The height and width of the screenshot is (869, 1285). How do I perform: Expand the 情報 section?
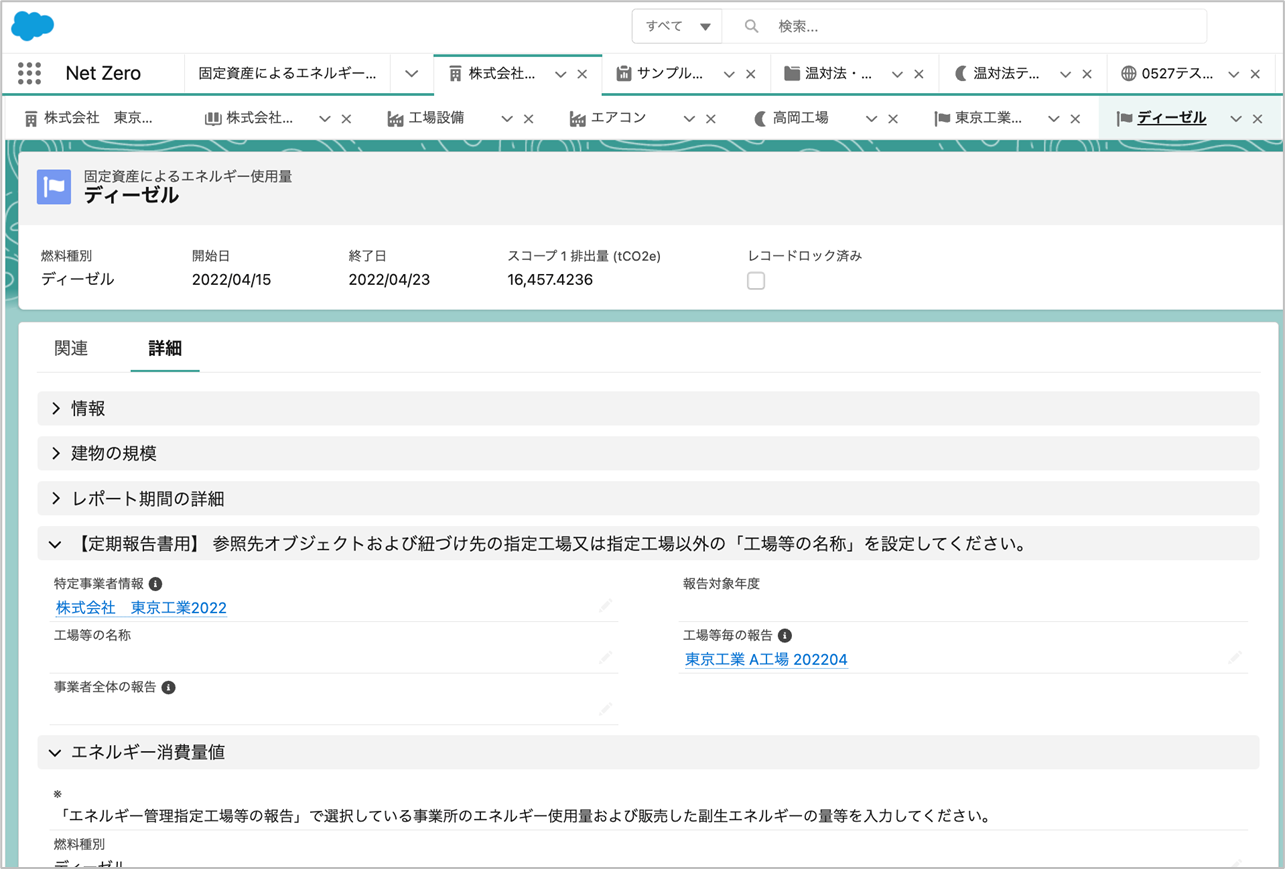[647, 408]
